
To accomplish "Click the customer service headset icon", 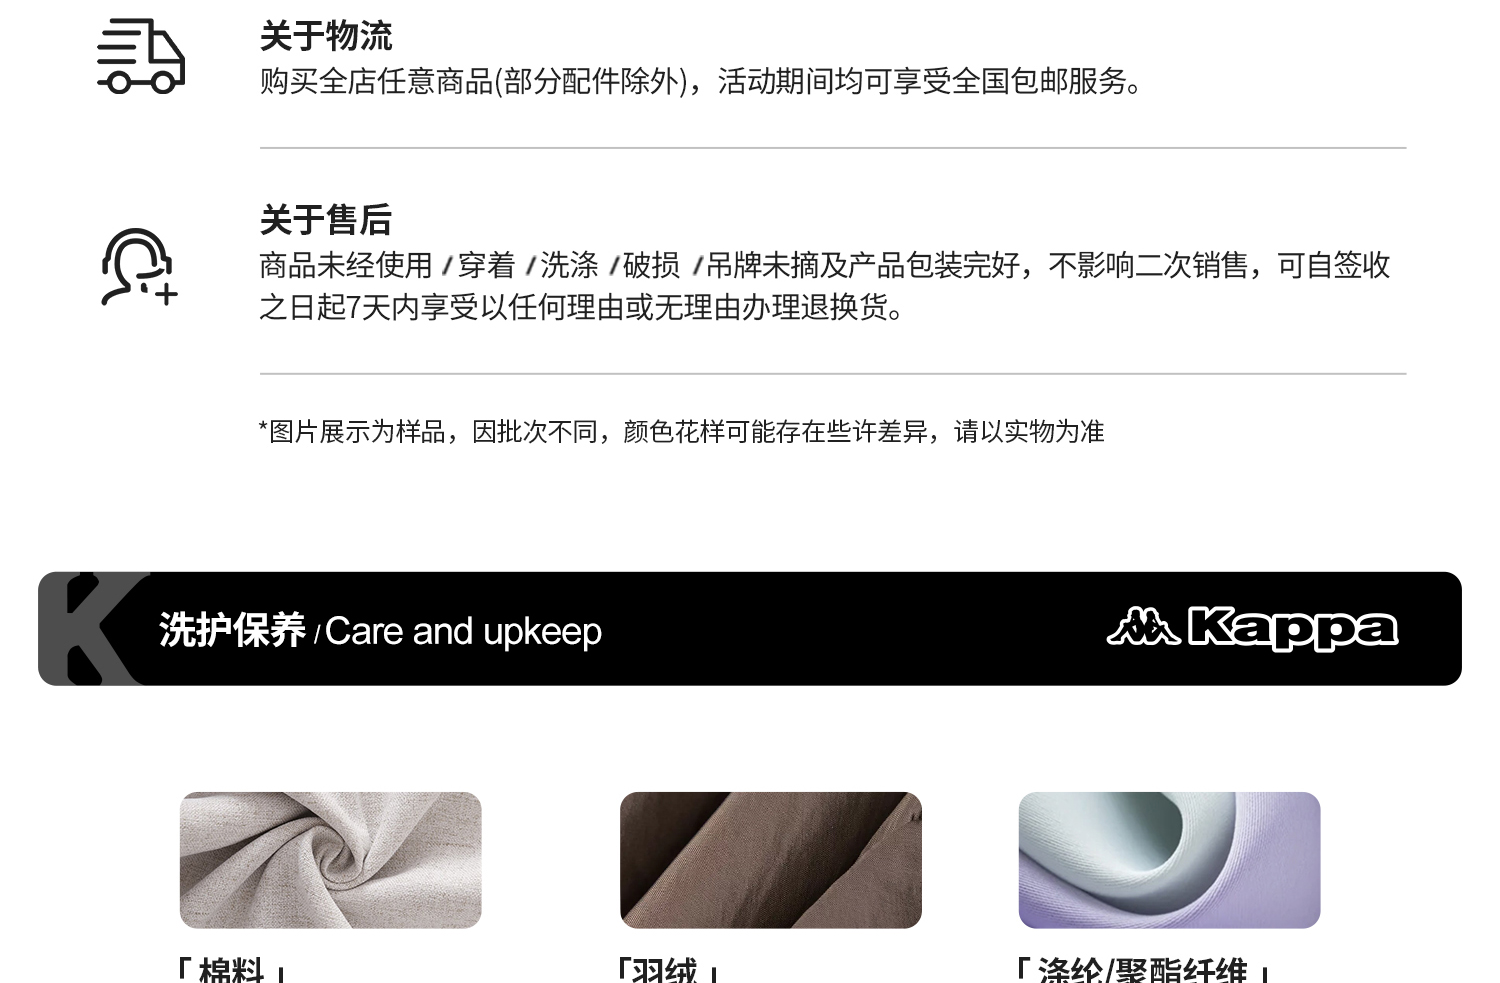I will pos(138,267).
